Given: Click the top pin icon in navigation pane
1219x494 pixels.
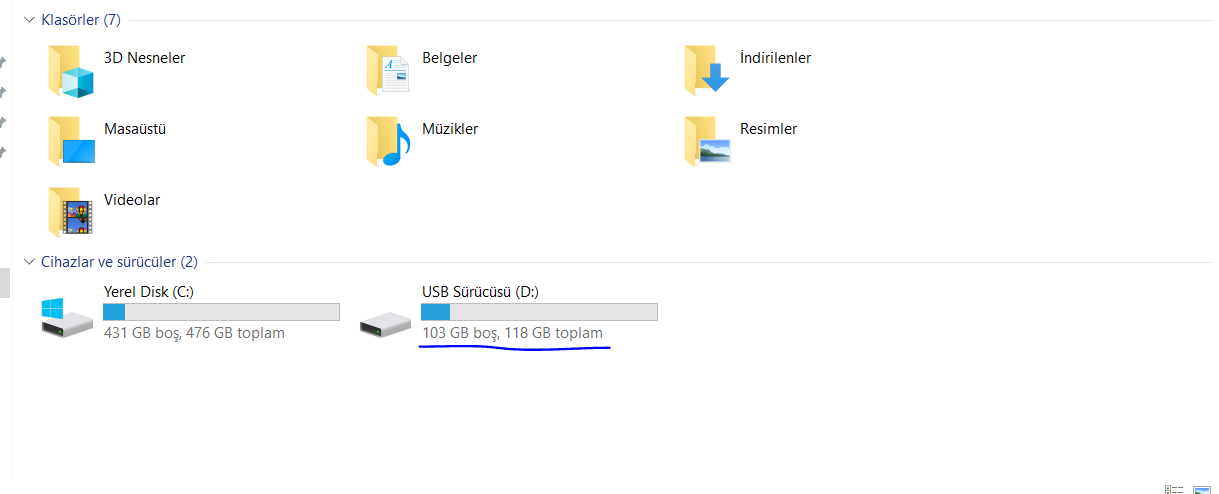Looking at the screenshot, I should coord(3,62).
